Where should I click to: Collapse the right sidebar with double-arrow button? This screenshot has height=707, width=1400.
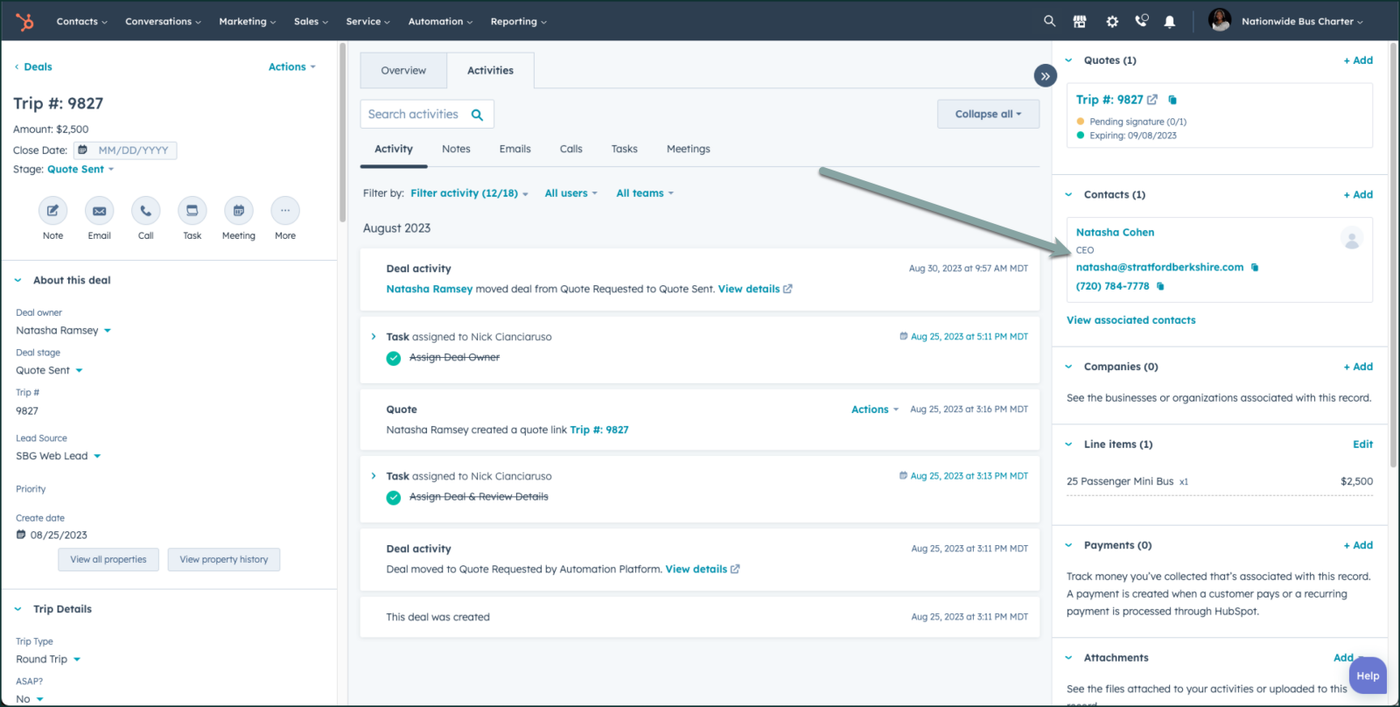coord(1045,75)
